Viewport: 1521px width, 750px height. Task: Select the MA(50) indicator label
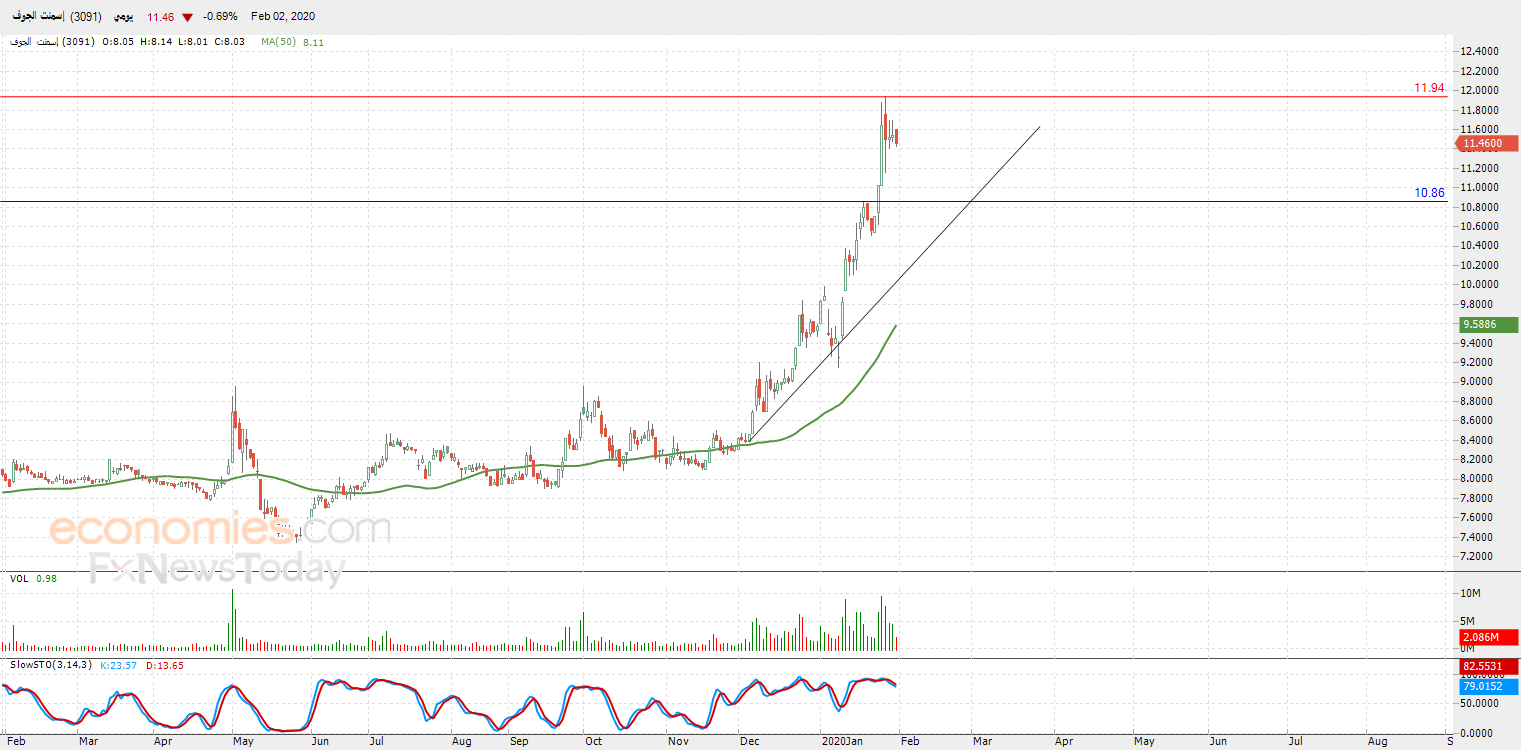coord(278,42)
